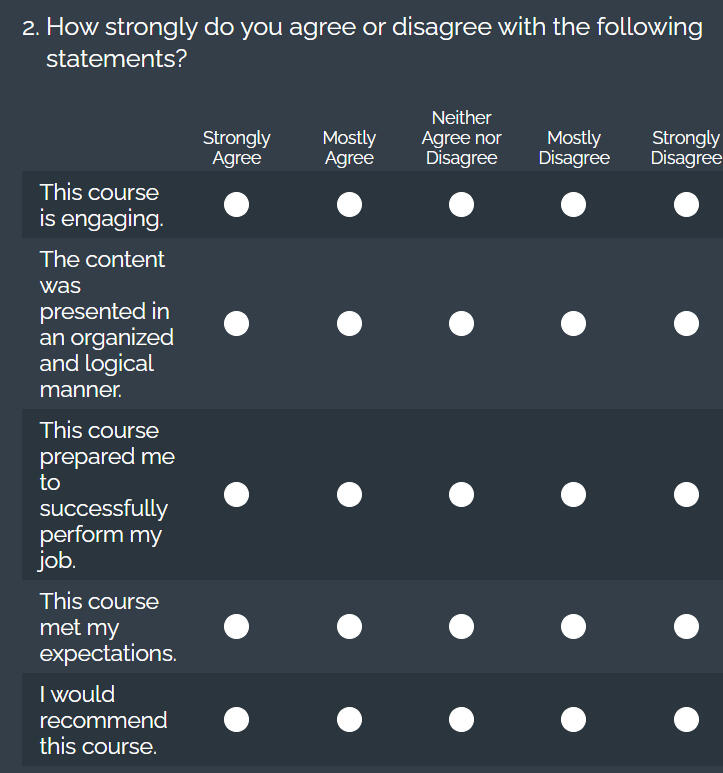The height and width of the screenshot is (773, 723).
Task: Select Strongly Agree for course prepared me
Action: [237, 495]
